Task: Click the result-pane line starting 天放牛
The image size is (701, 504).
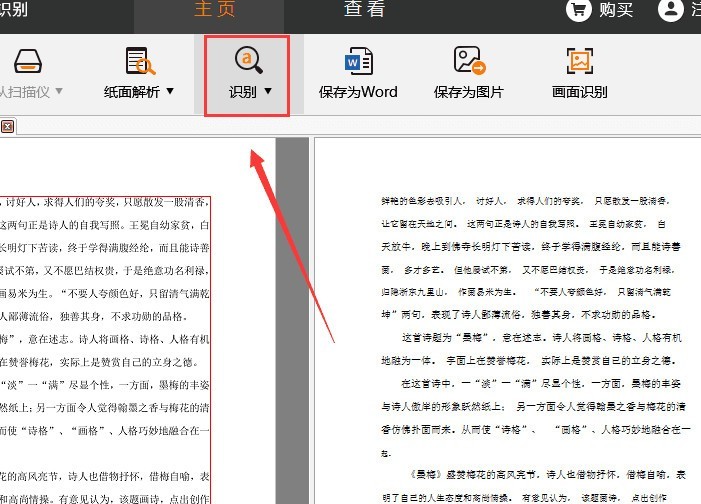Action: 531,247
